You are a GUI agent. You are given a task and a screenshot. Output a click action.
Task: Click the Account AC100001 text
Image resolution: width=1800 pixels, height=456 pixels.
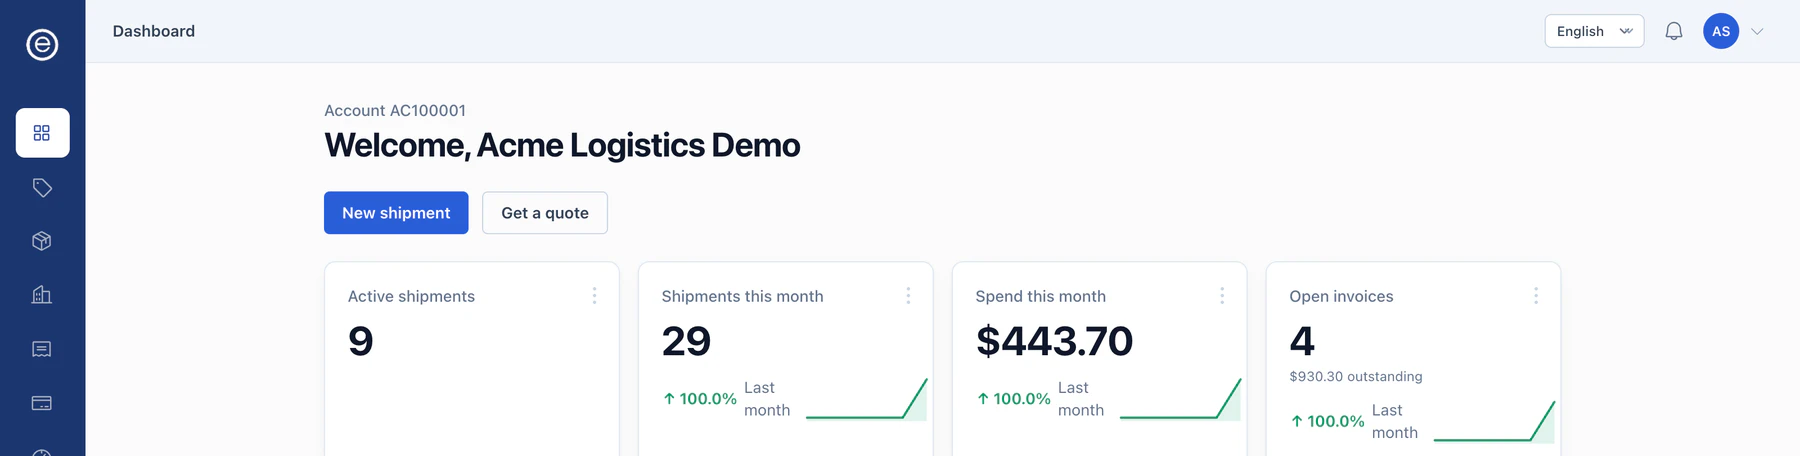[x=395, y=111]
